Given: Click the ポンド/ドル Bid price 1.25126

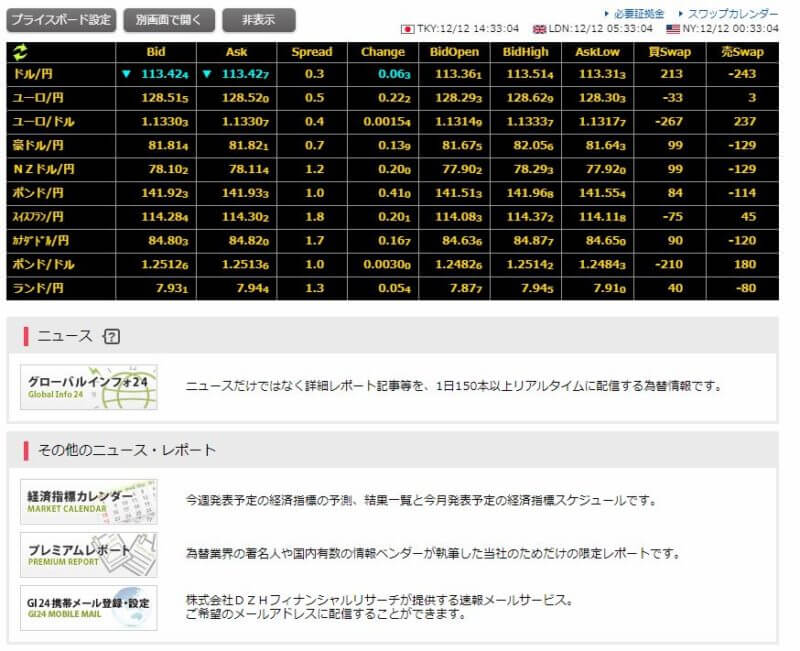Looking at the screenshot, I should pos(164,264).
